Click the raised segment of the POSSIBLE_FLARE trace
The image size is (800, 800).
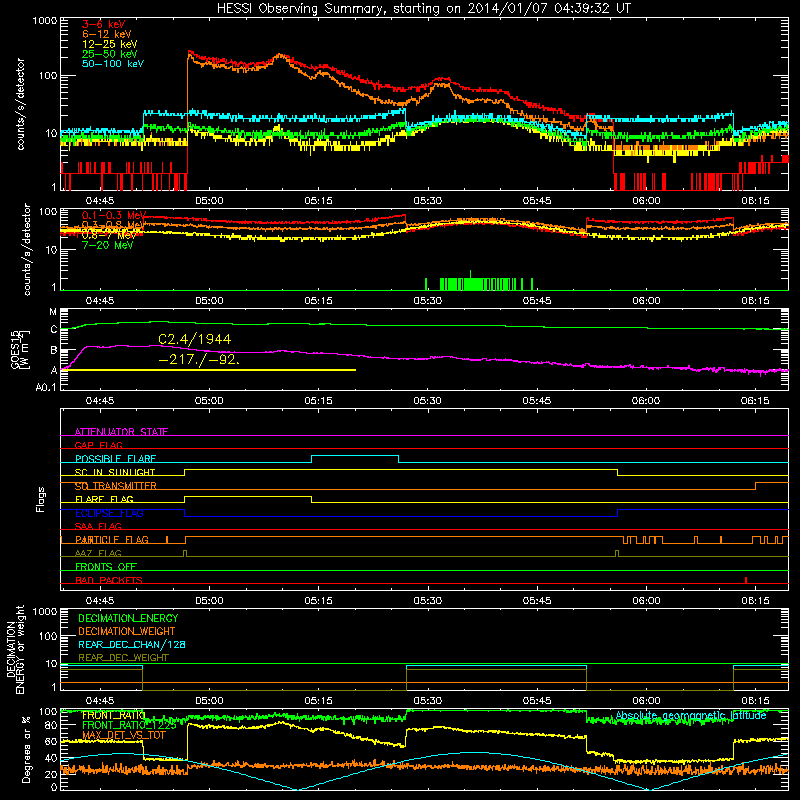pyautogui.click(x=355, y=456)
